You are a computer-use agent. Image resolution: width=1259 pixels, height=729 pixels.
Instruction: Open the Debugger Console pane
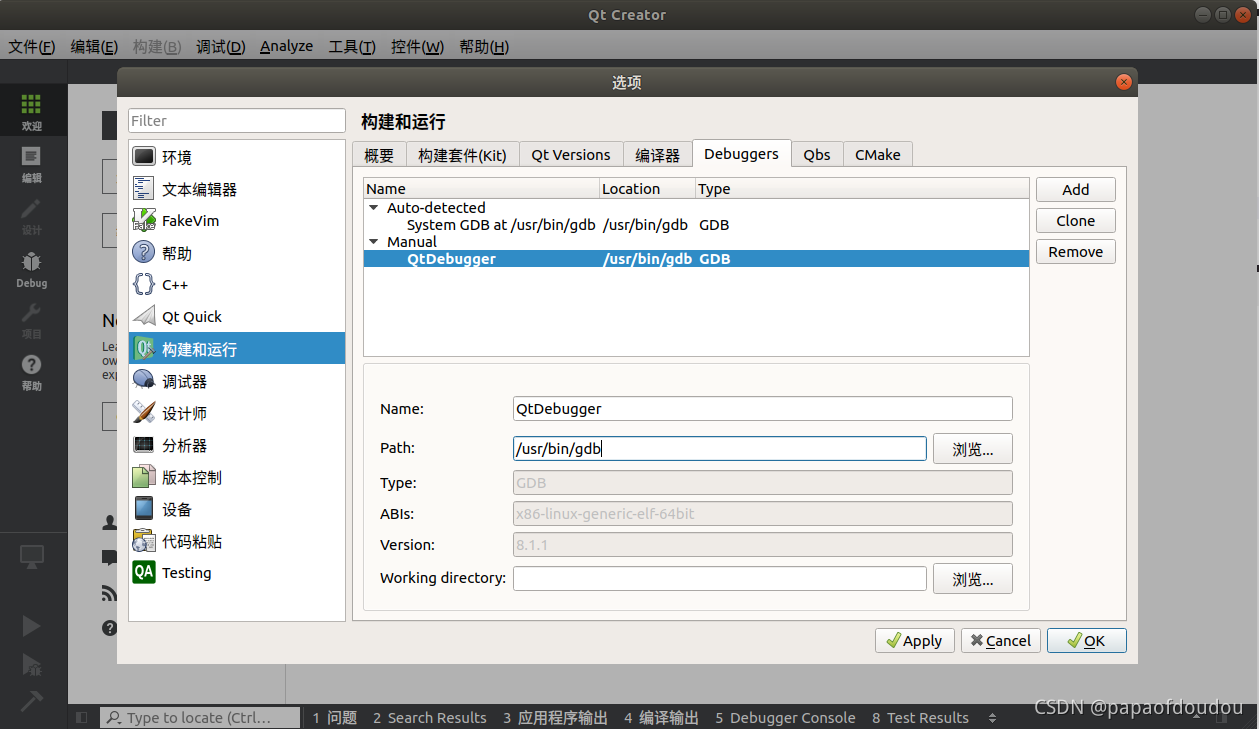[x=785, y=717]
